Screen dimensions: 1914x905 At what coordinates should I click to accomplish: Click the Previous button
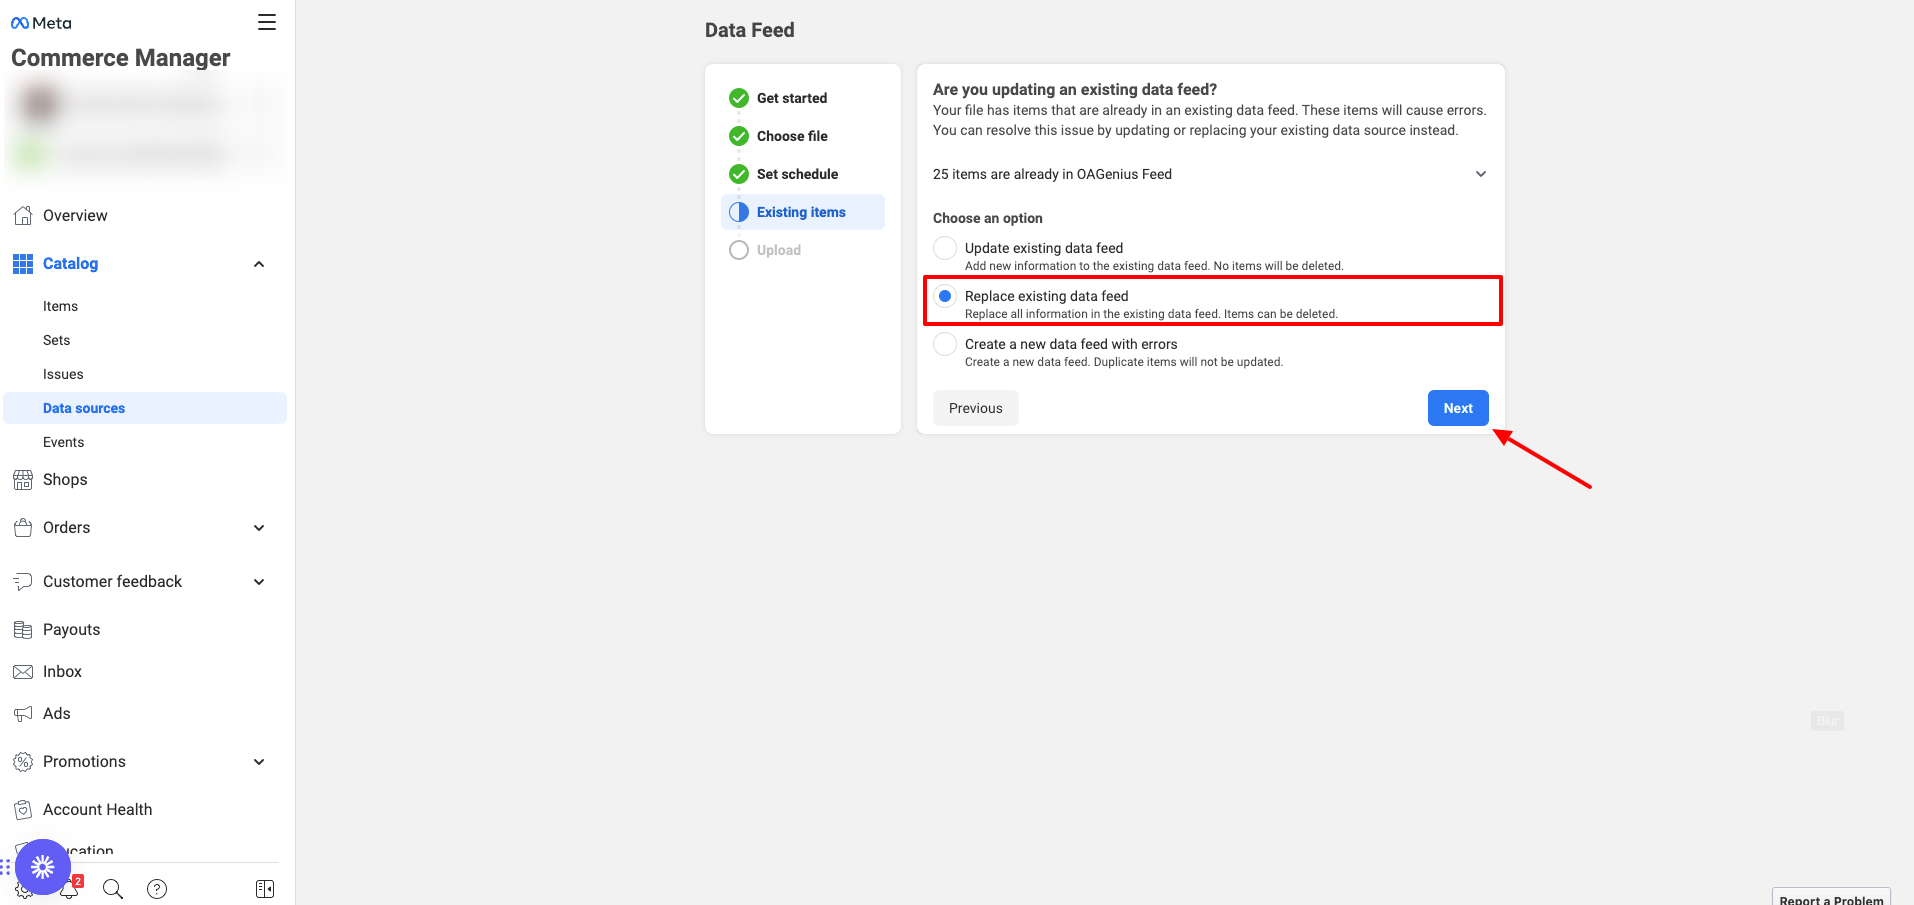pyautogui.click(x=975, y=408)
